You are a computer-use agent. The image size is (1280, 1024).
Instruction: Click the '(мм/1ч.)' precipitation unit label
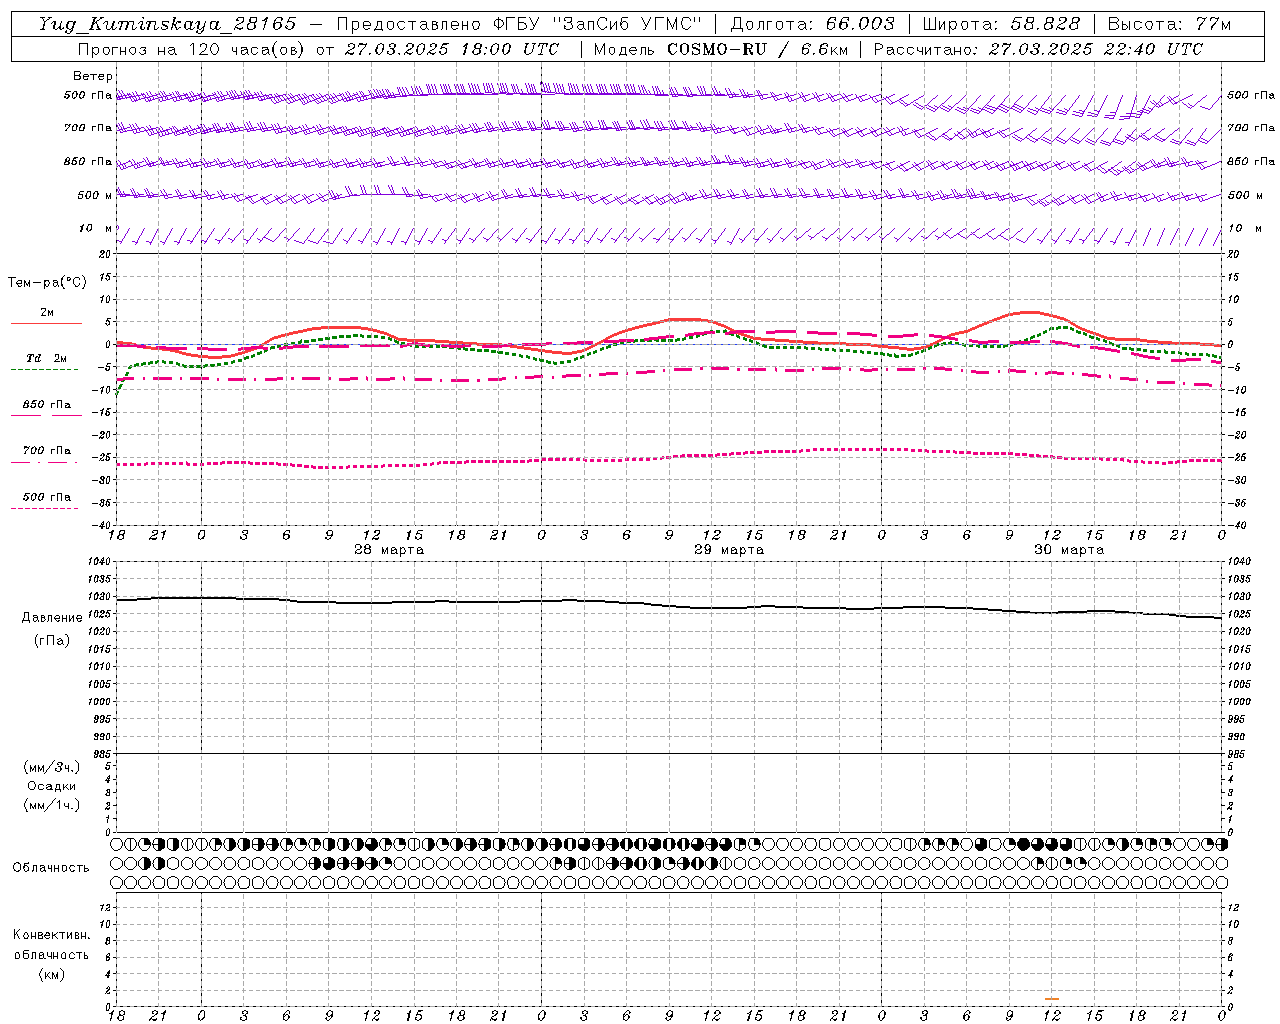click(x=52, y=805)
